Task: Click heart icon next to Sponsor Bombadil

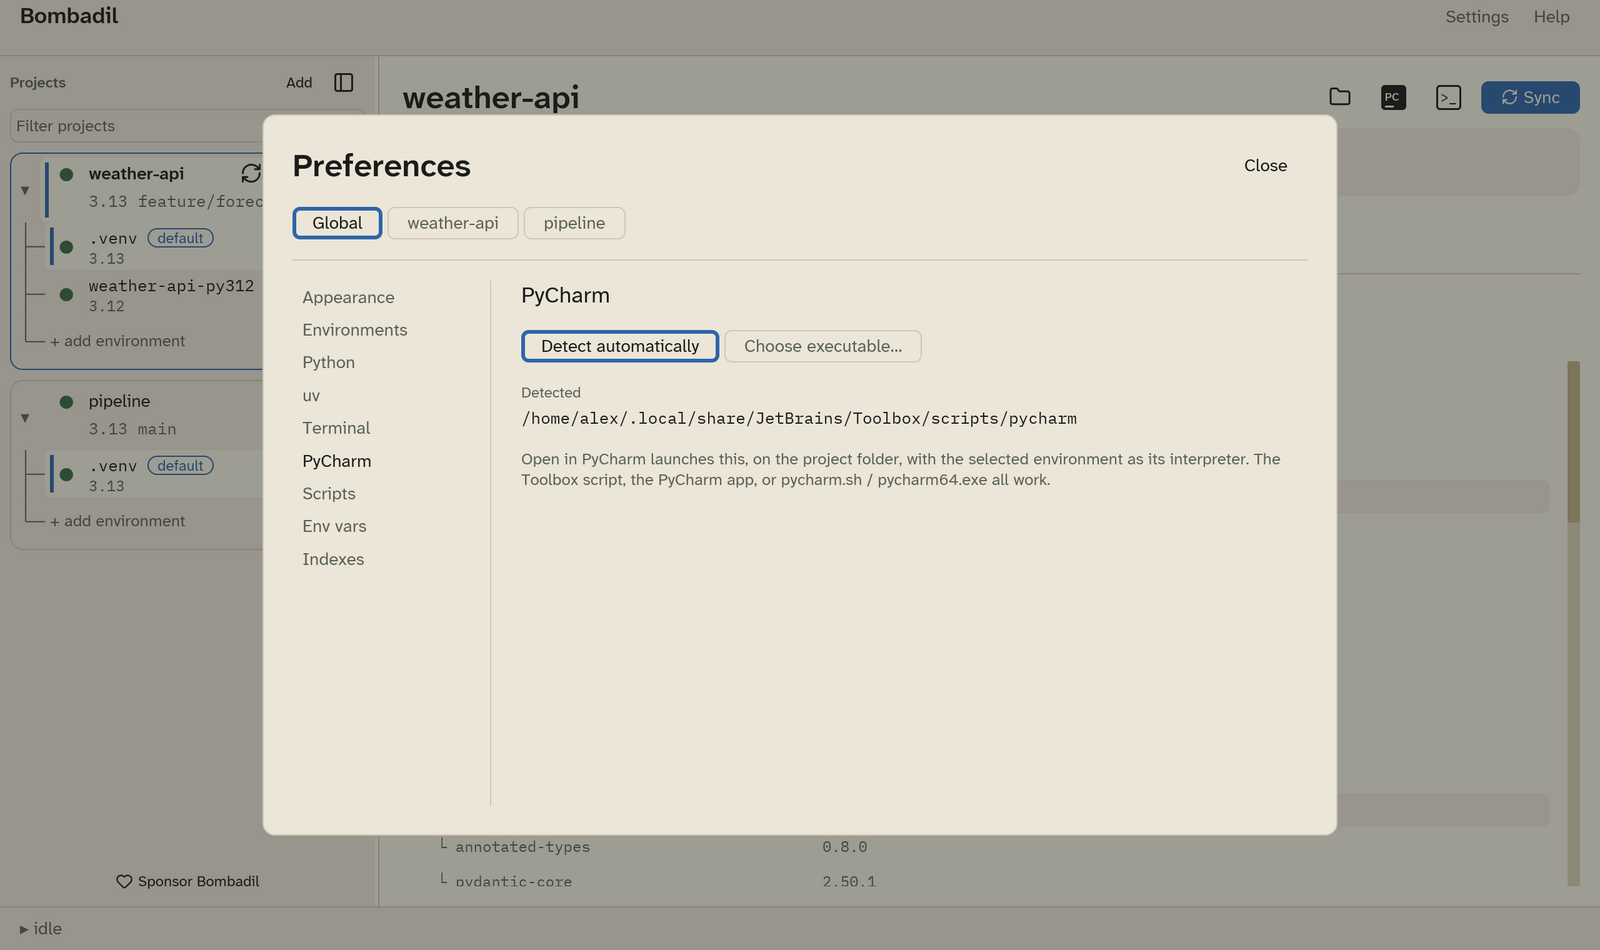Action: tap(124, 881)
